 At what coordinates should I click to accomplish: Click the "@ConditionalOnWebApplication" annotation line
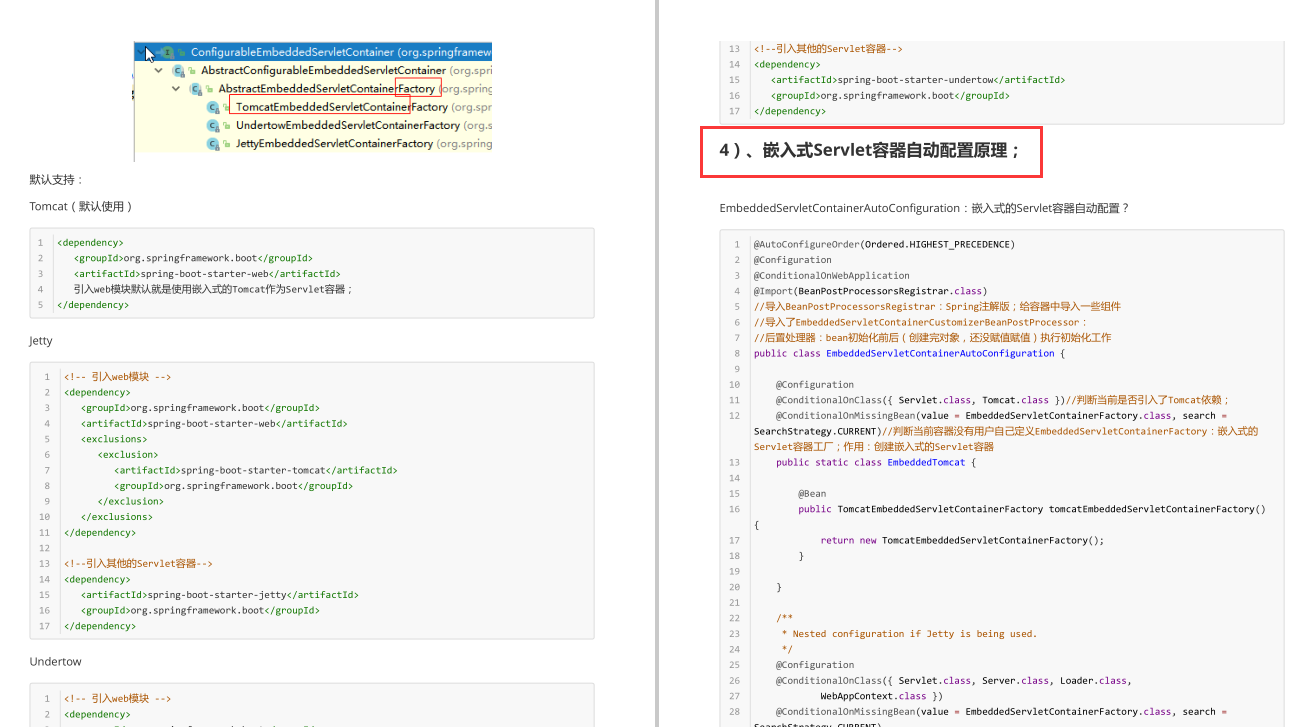coord(832,275)
